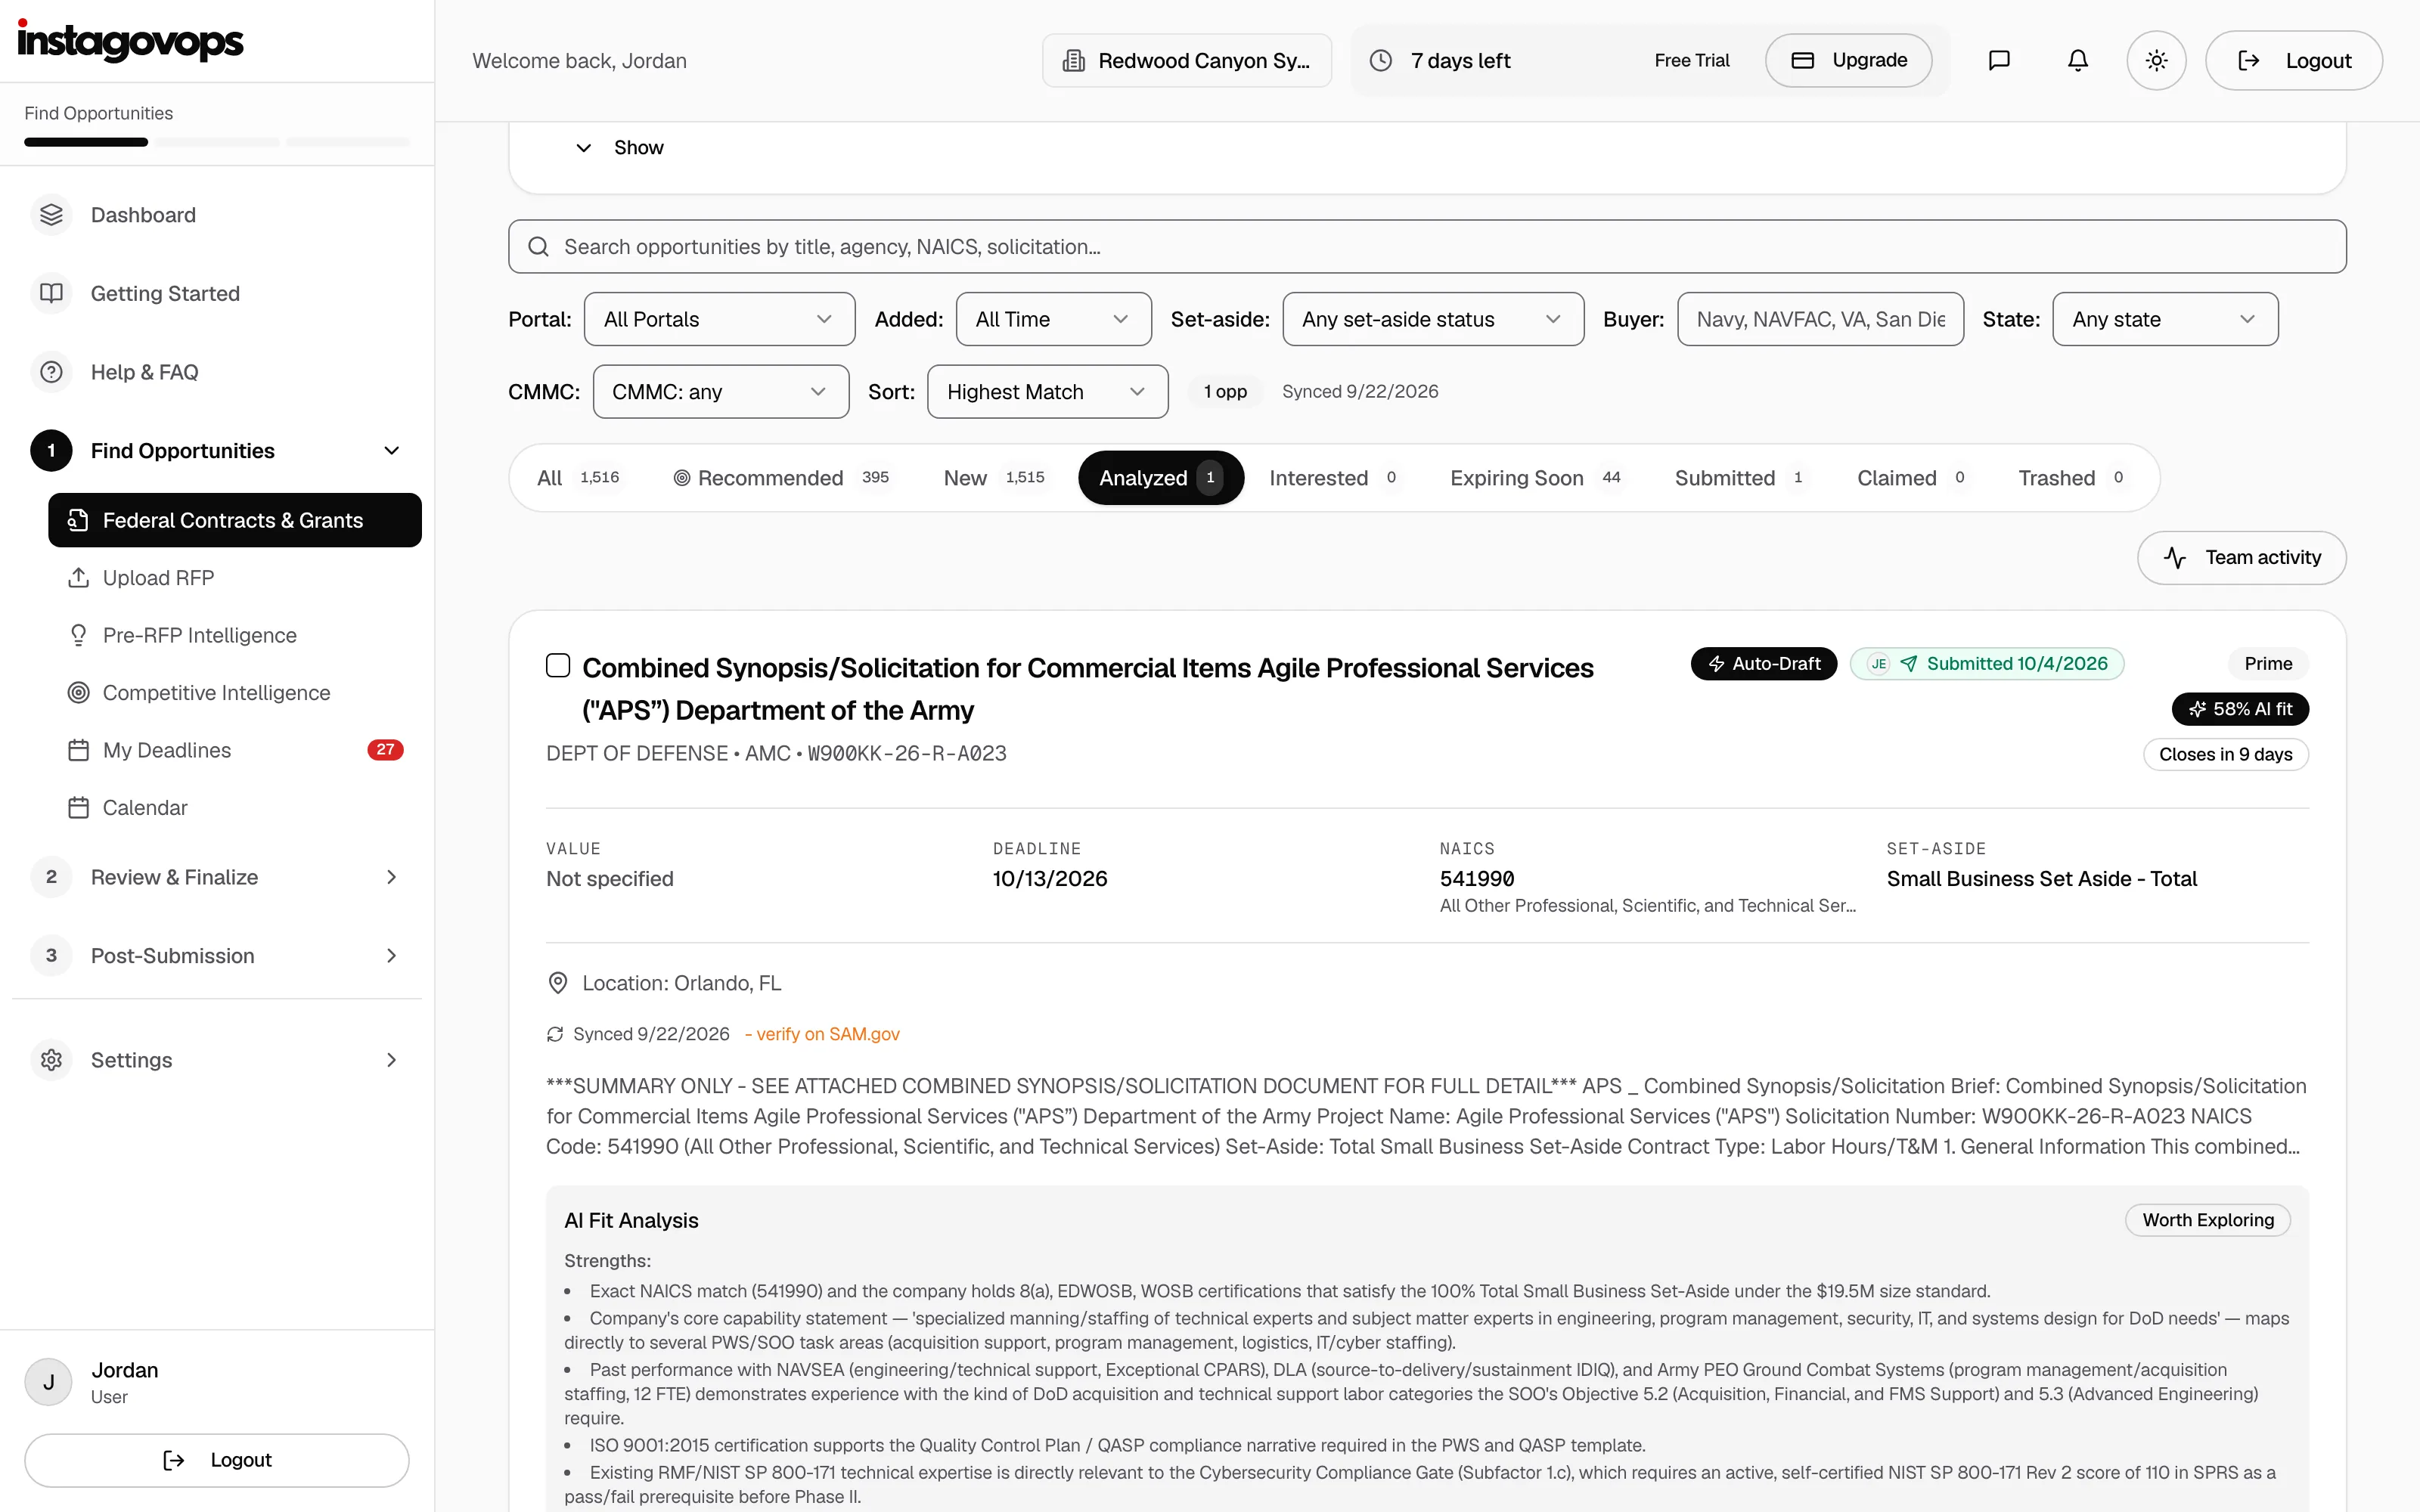Click the step 3 circle icon
The image size is (2420, 1512).
(51, 956)
